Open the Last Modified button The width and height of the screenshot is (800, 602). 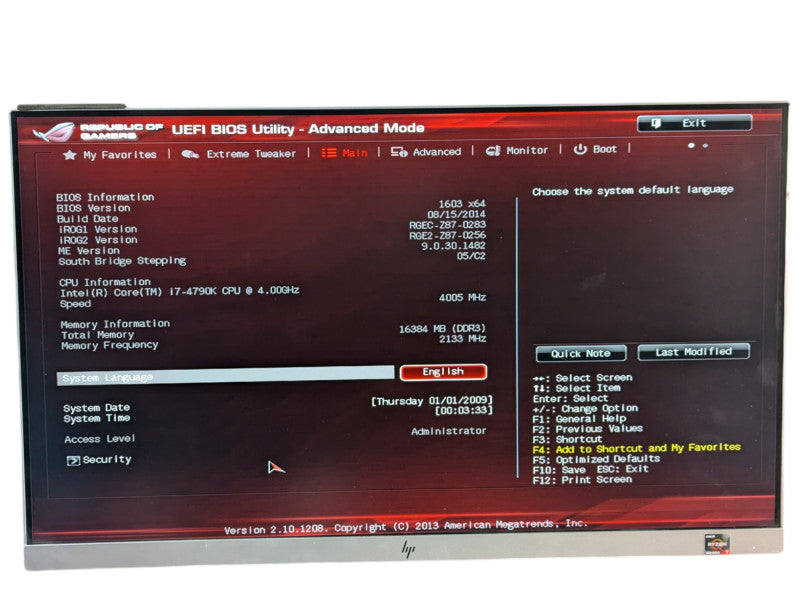[694, 352]
